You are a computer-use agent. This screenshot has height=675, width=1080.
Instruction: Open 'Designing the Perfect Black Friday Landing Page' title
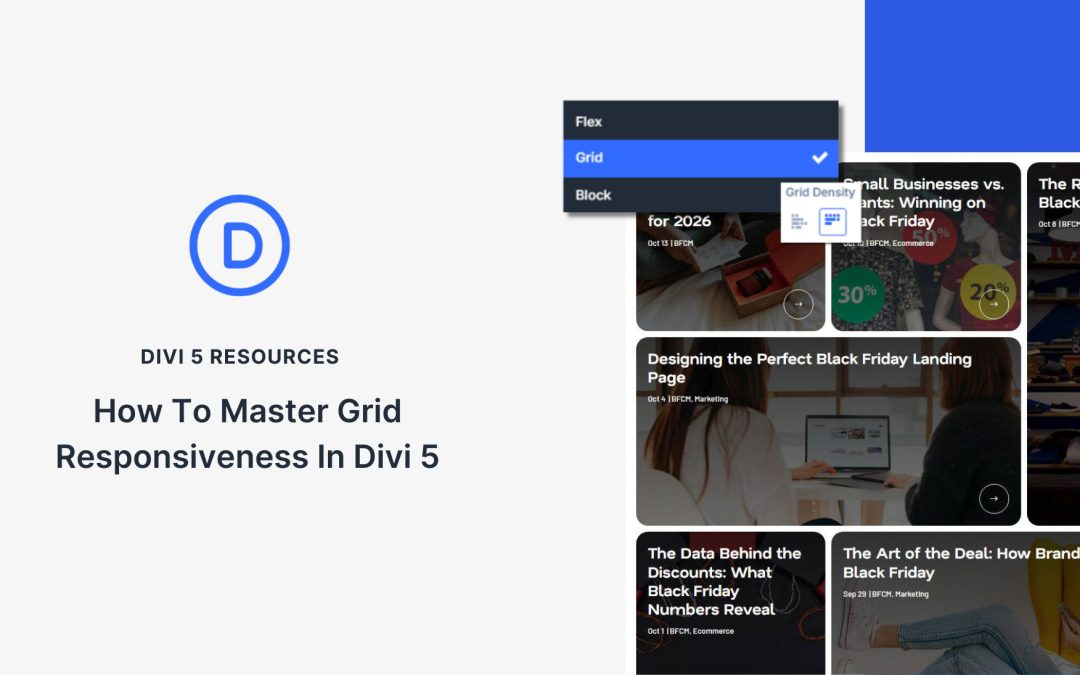tap(809, 368)
